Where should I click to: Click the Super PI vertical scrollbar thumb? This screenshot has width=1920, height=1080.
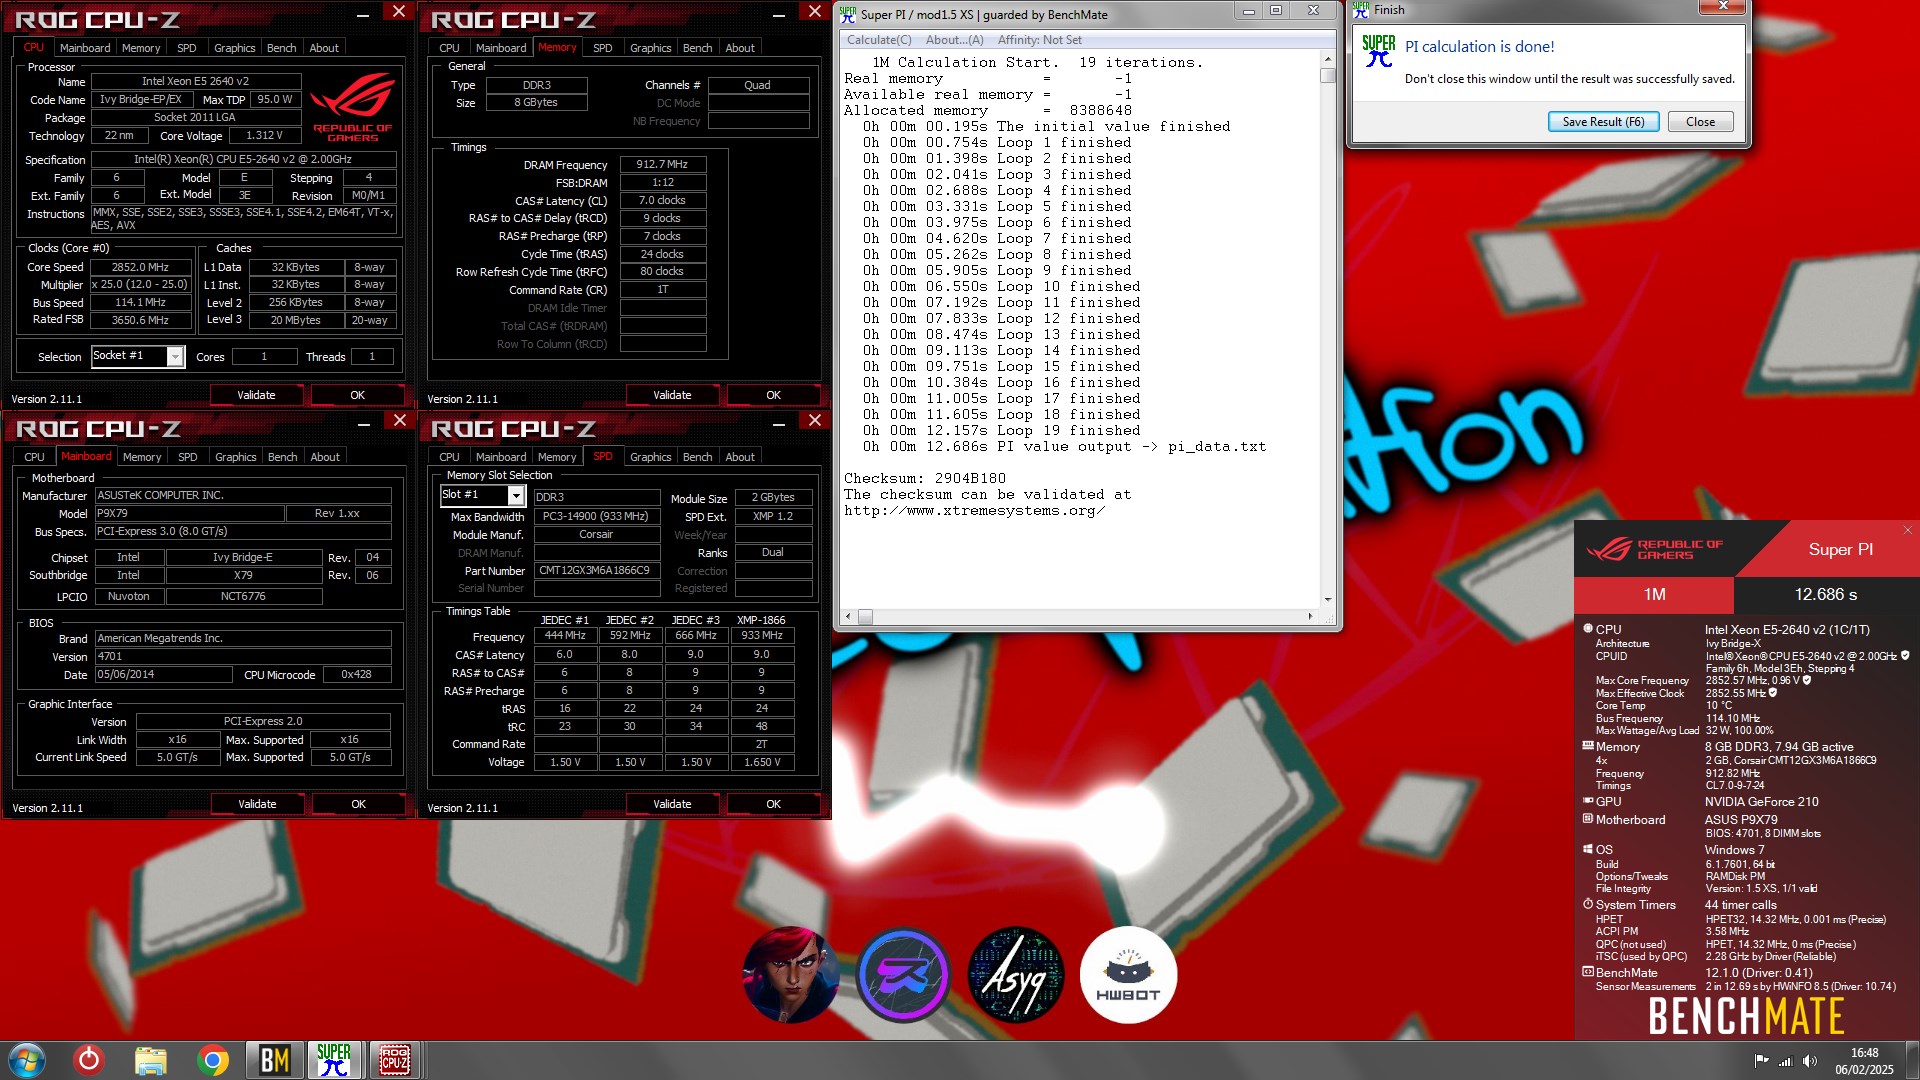coord(1328,75)
